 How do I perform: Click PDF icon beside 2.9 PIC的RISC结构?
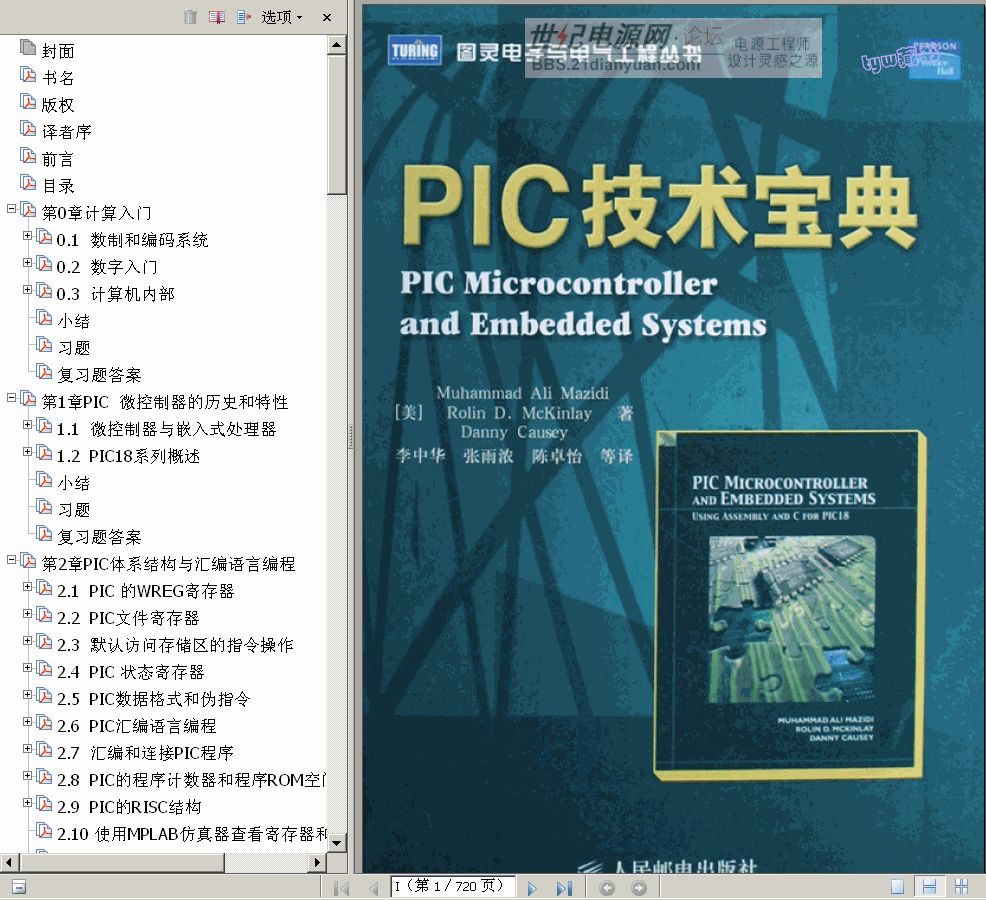(44, 804)
